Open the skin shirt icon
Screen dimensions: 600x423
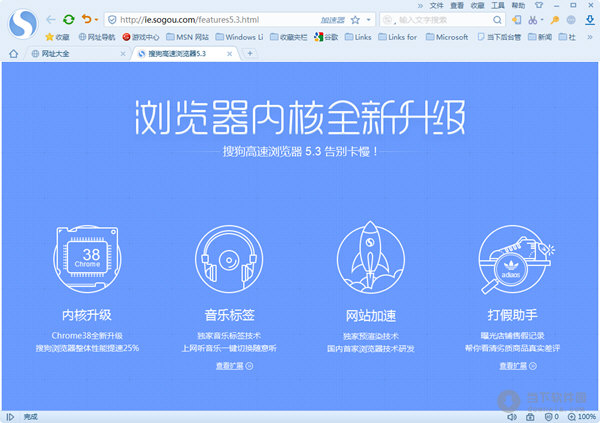point(539,5)
